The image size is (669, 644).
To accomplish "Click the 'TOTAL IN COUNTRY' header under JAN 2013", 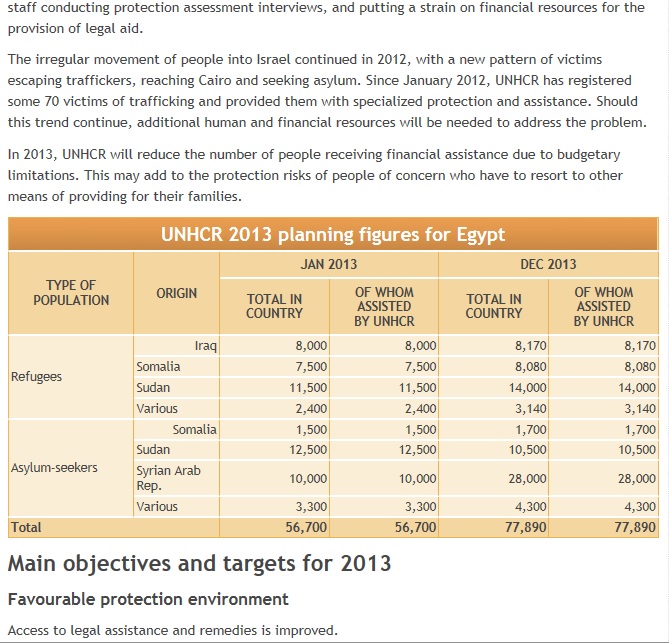I will pos(274,306).
